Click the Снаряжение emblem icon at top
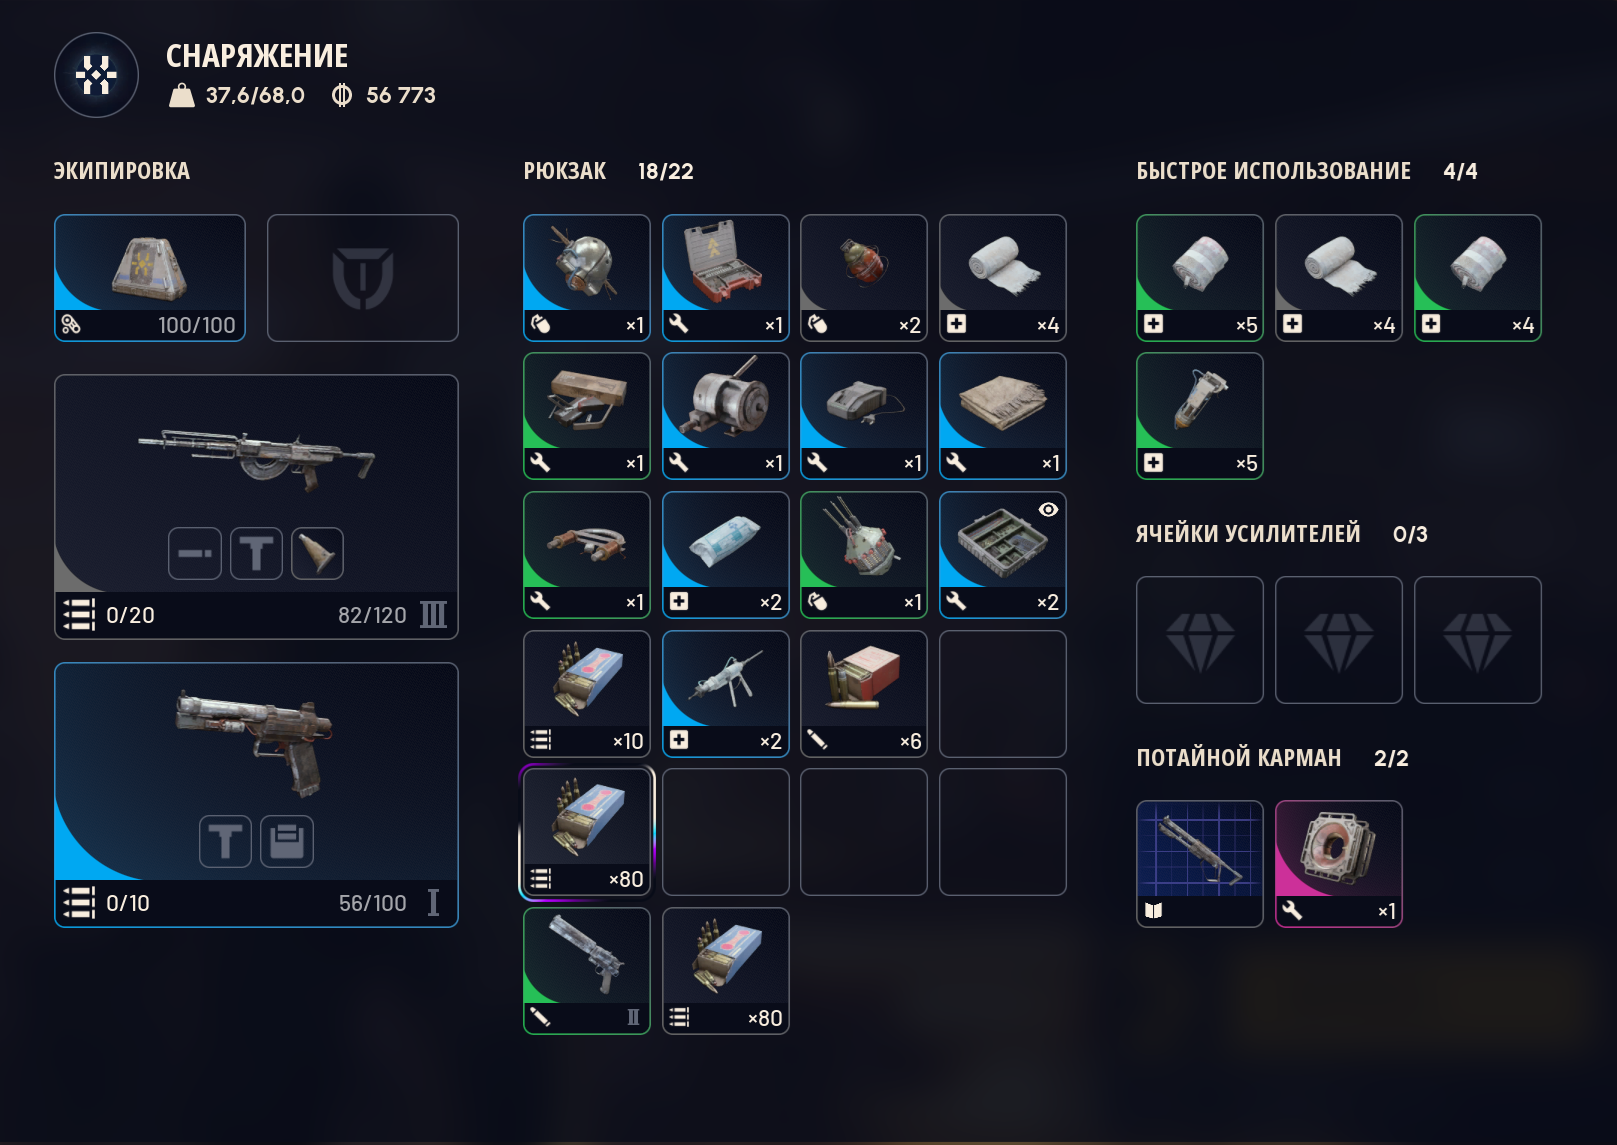Image resolution: width=1617 pixels, height=1145 pixels. (x=96, y=75)
